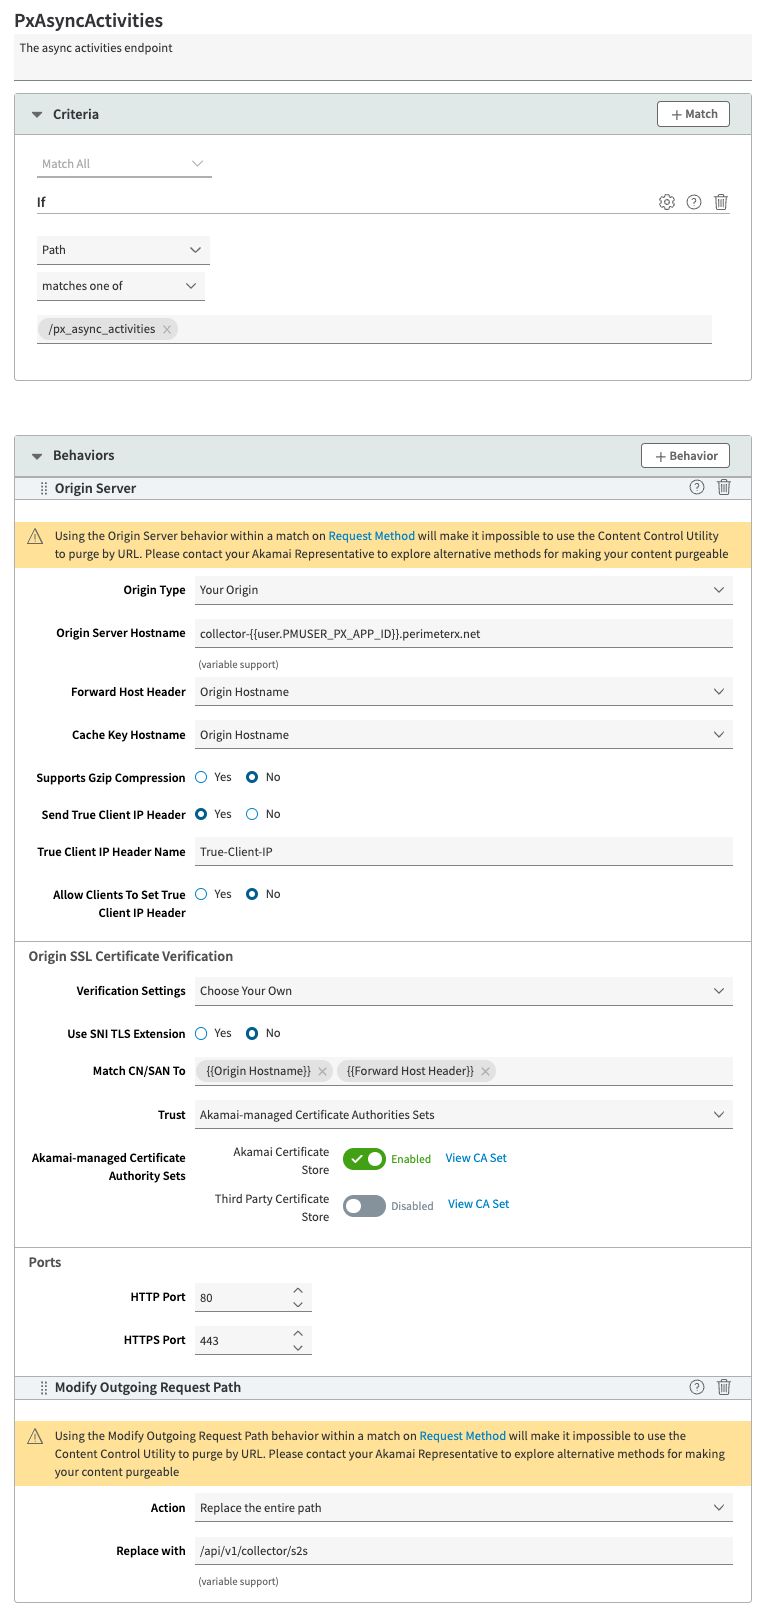769x1621 pixels.
Task: Open criteria settings gear icon
Action: coord(667,202)
